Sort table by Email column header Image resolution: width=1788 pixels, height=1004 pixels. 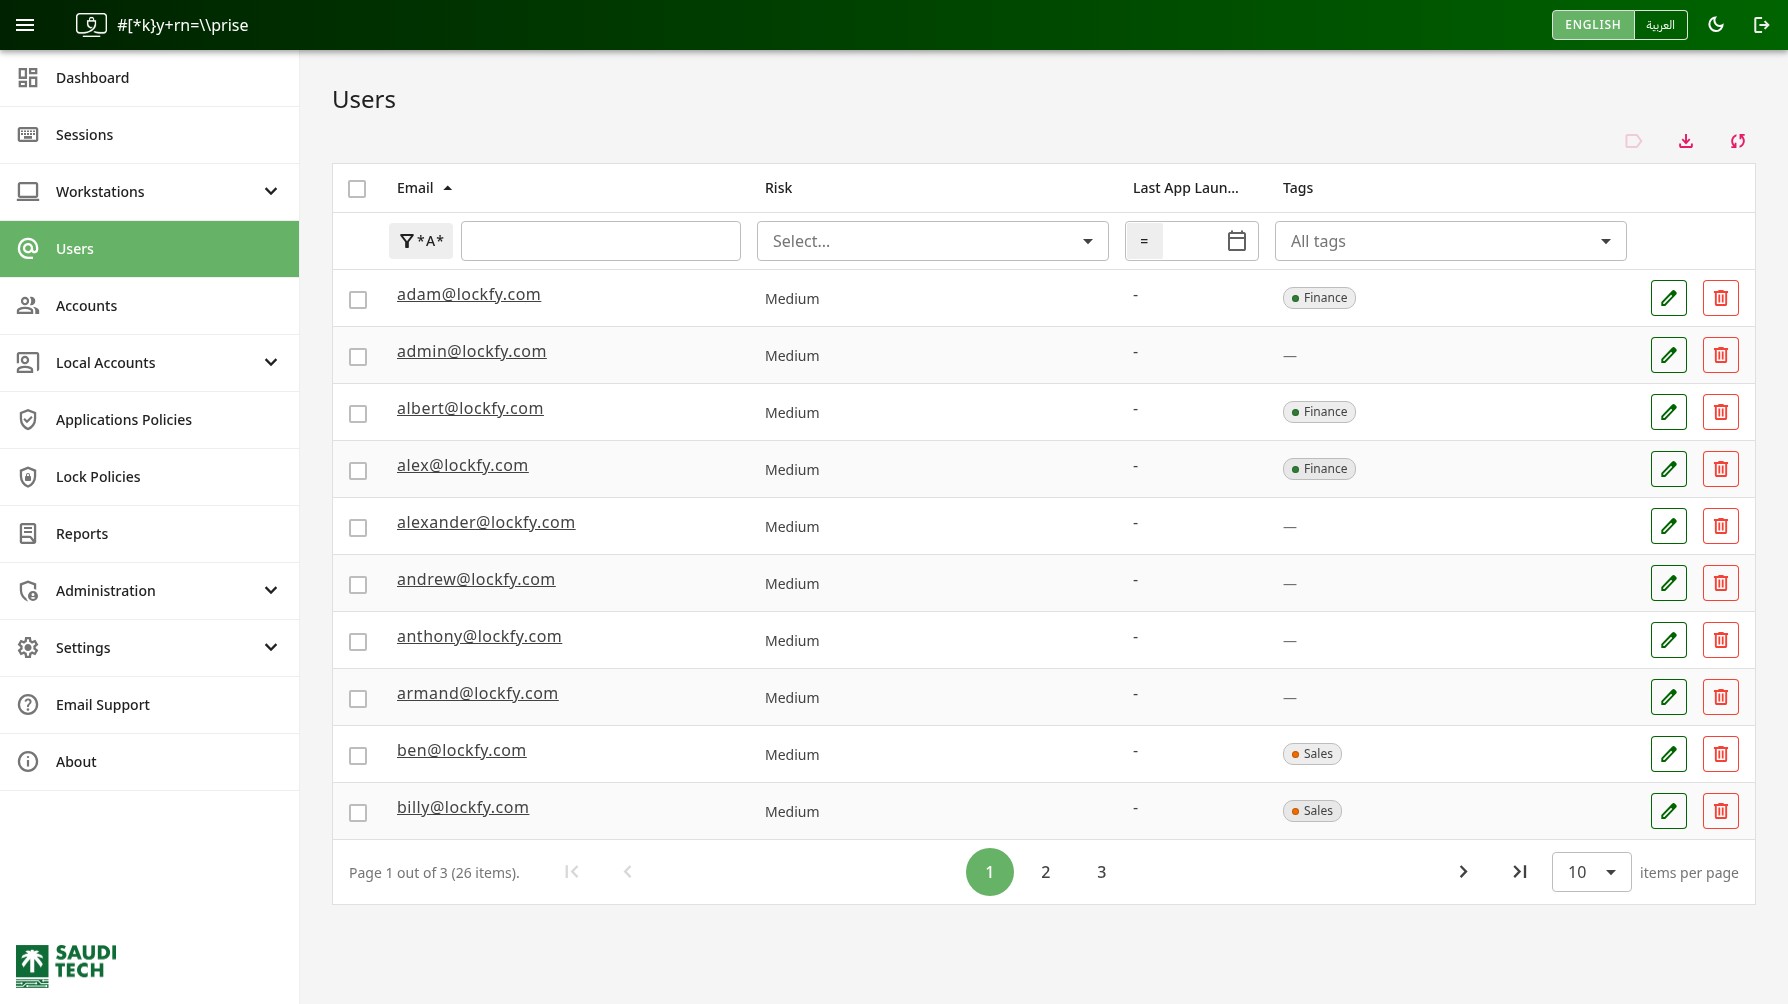point(424,188)
